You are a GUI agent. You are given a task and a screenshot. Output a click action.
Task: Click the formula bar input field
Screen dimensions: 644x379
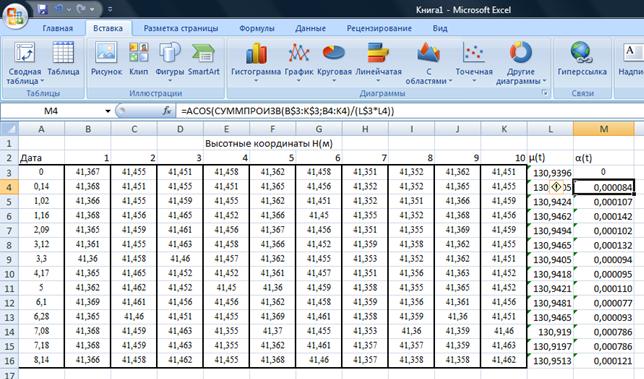410,111
